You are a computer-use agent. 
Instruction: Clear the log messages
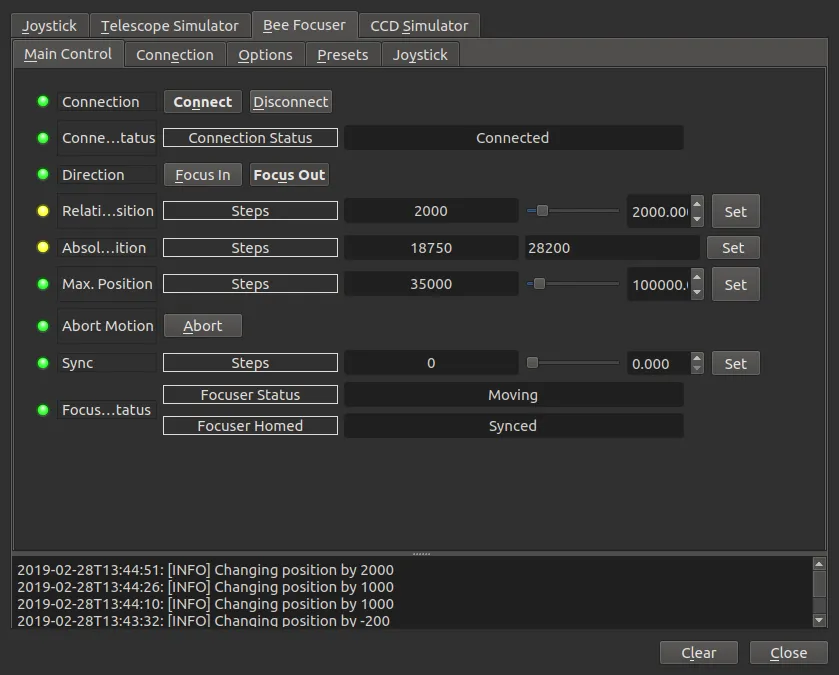(698, 653)
